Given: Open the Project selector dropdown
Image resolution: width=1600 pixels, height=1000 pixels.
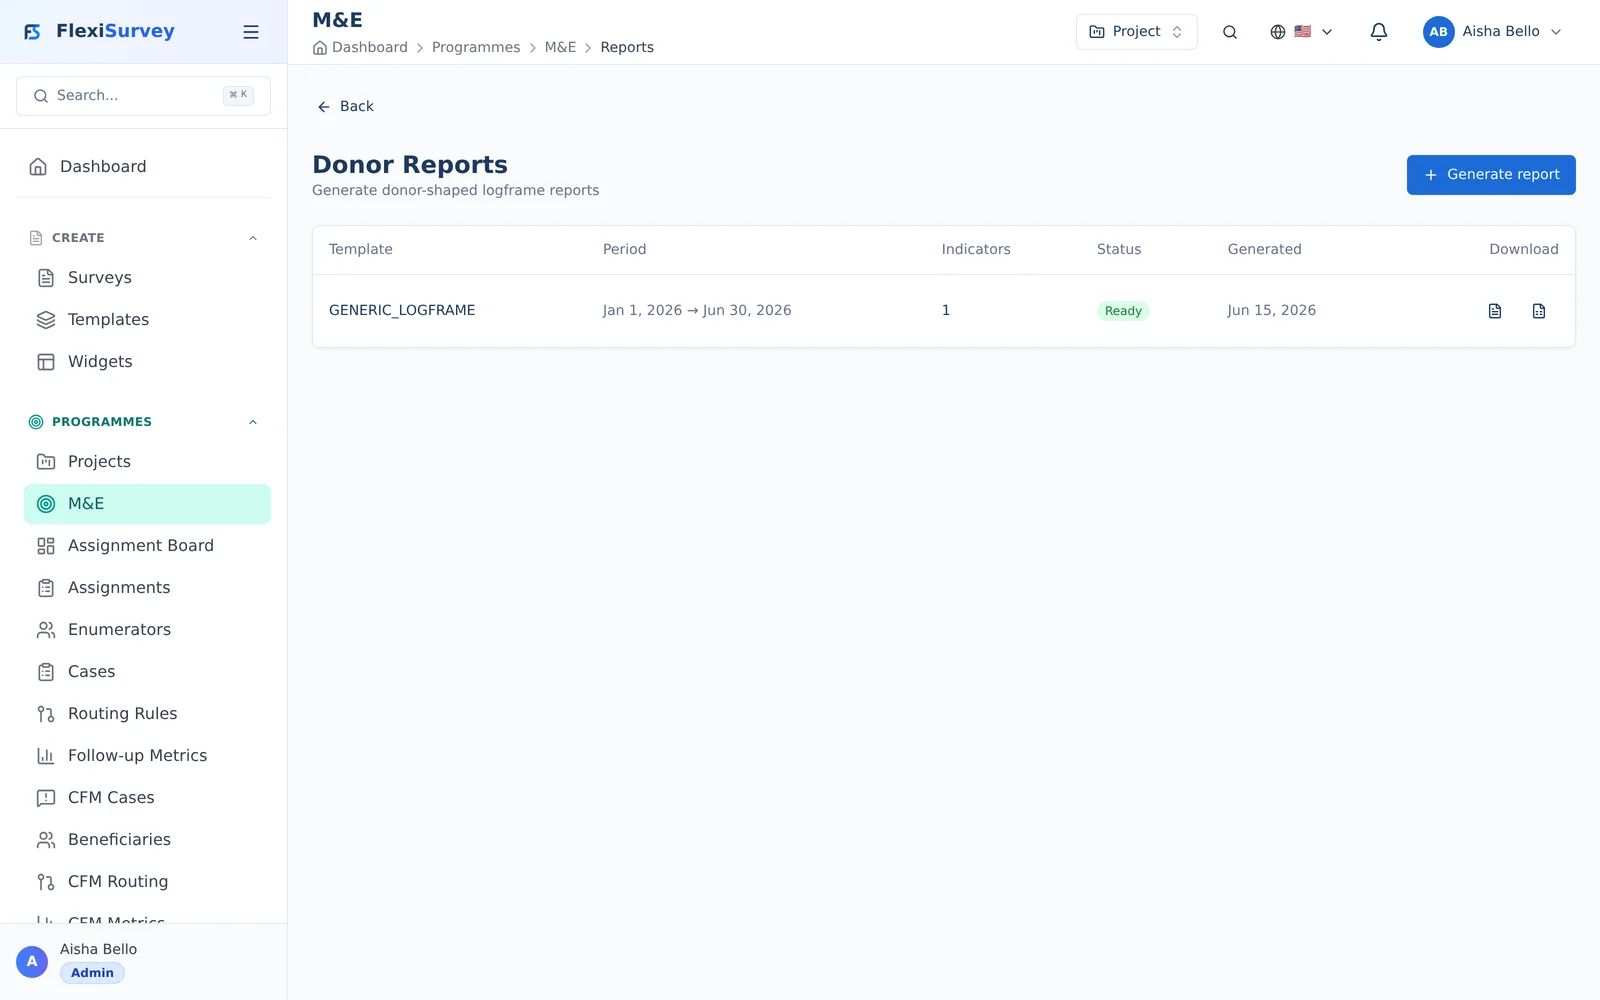Looking at the screenshot, I should pyautogui.click(x=1136, y=32).
